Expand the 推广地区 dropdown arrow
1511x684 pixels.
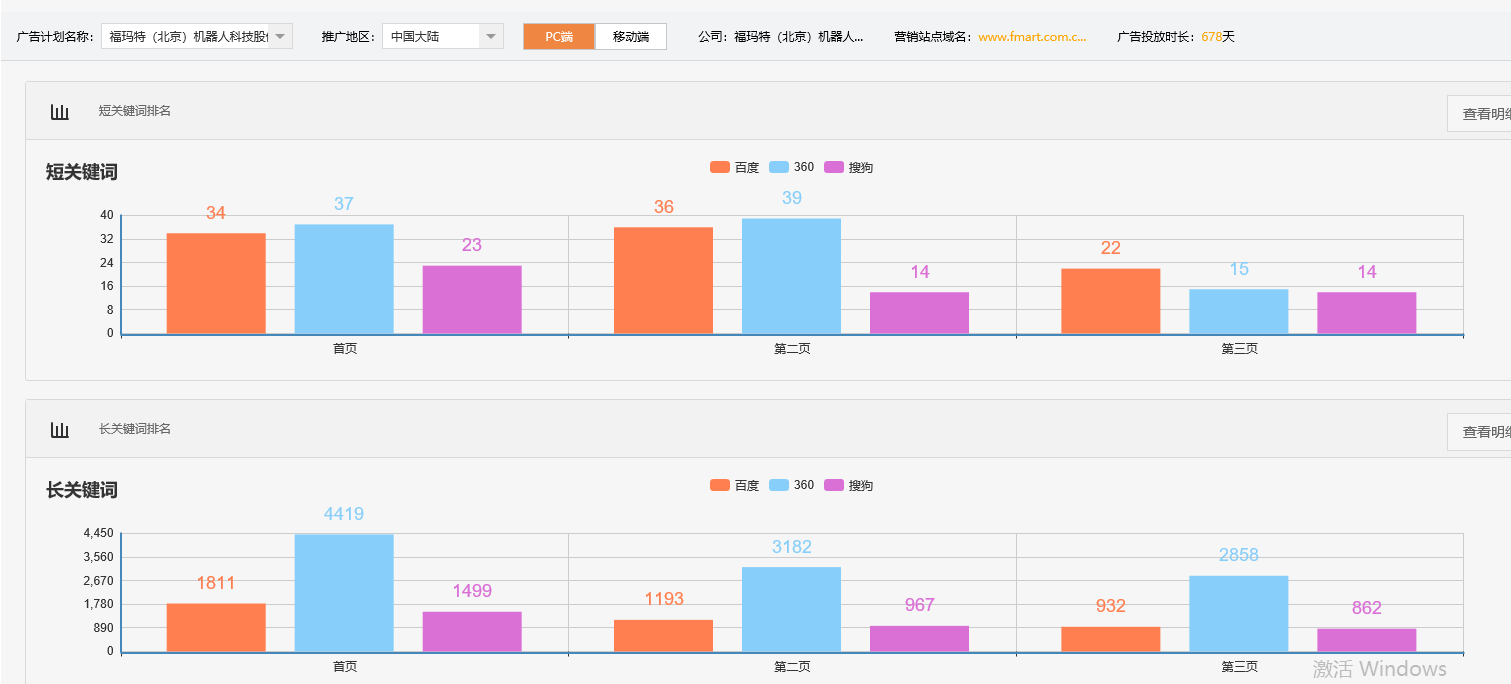tap(490, 37)
